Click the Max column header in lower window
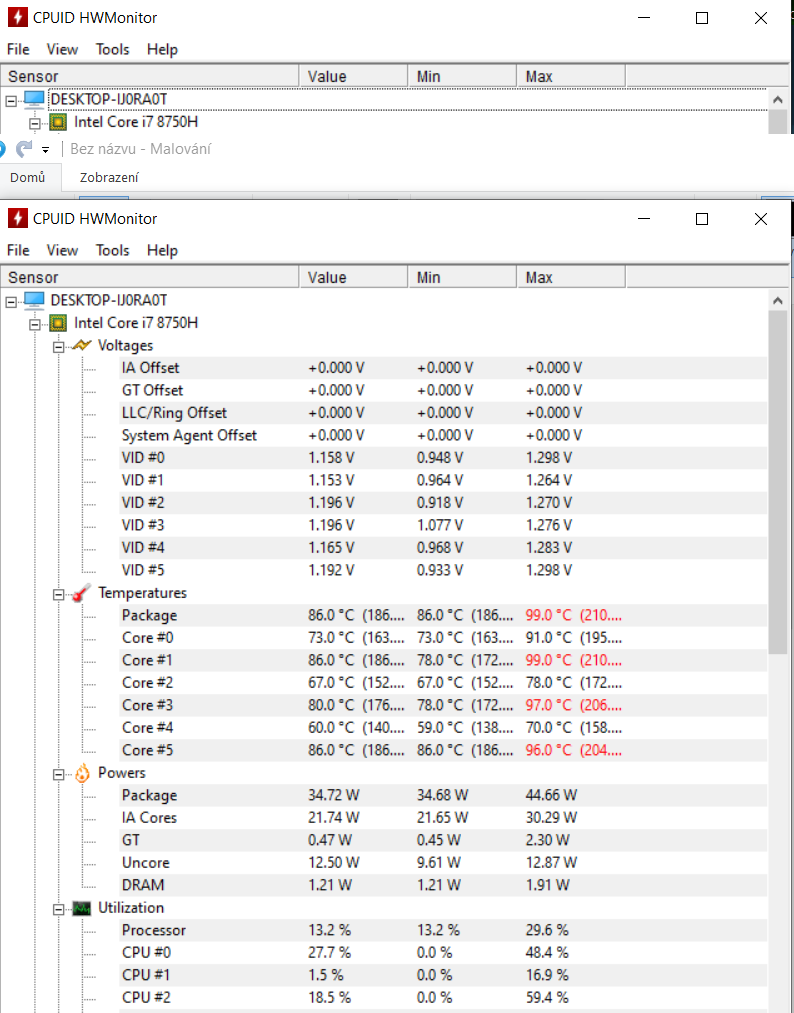The width and height of the screenshot is (794, 1013). coord(570,277)
